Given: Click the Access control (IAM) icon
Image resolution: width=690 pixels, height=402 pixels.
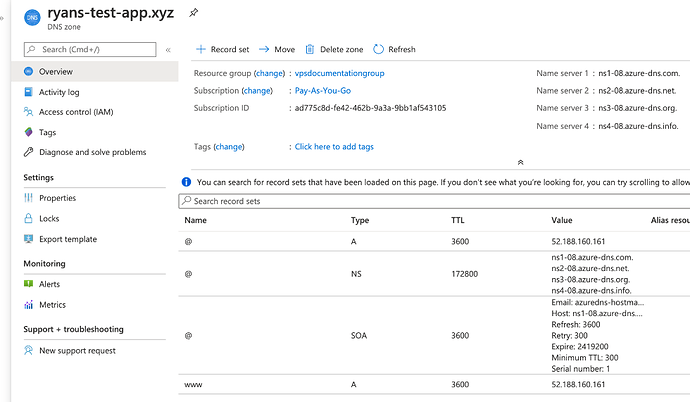Looking at the screenshot, I should tap(29, 112).
